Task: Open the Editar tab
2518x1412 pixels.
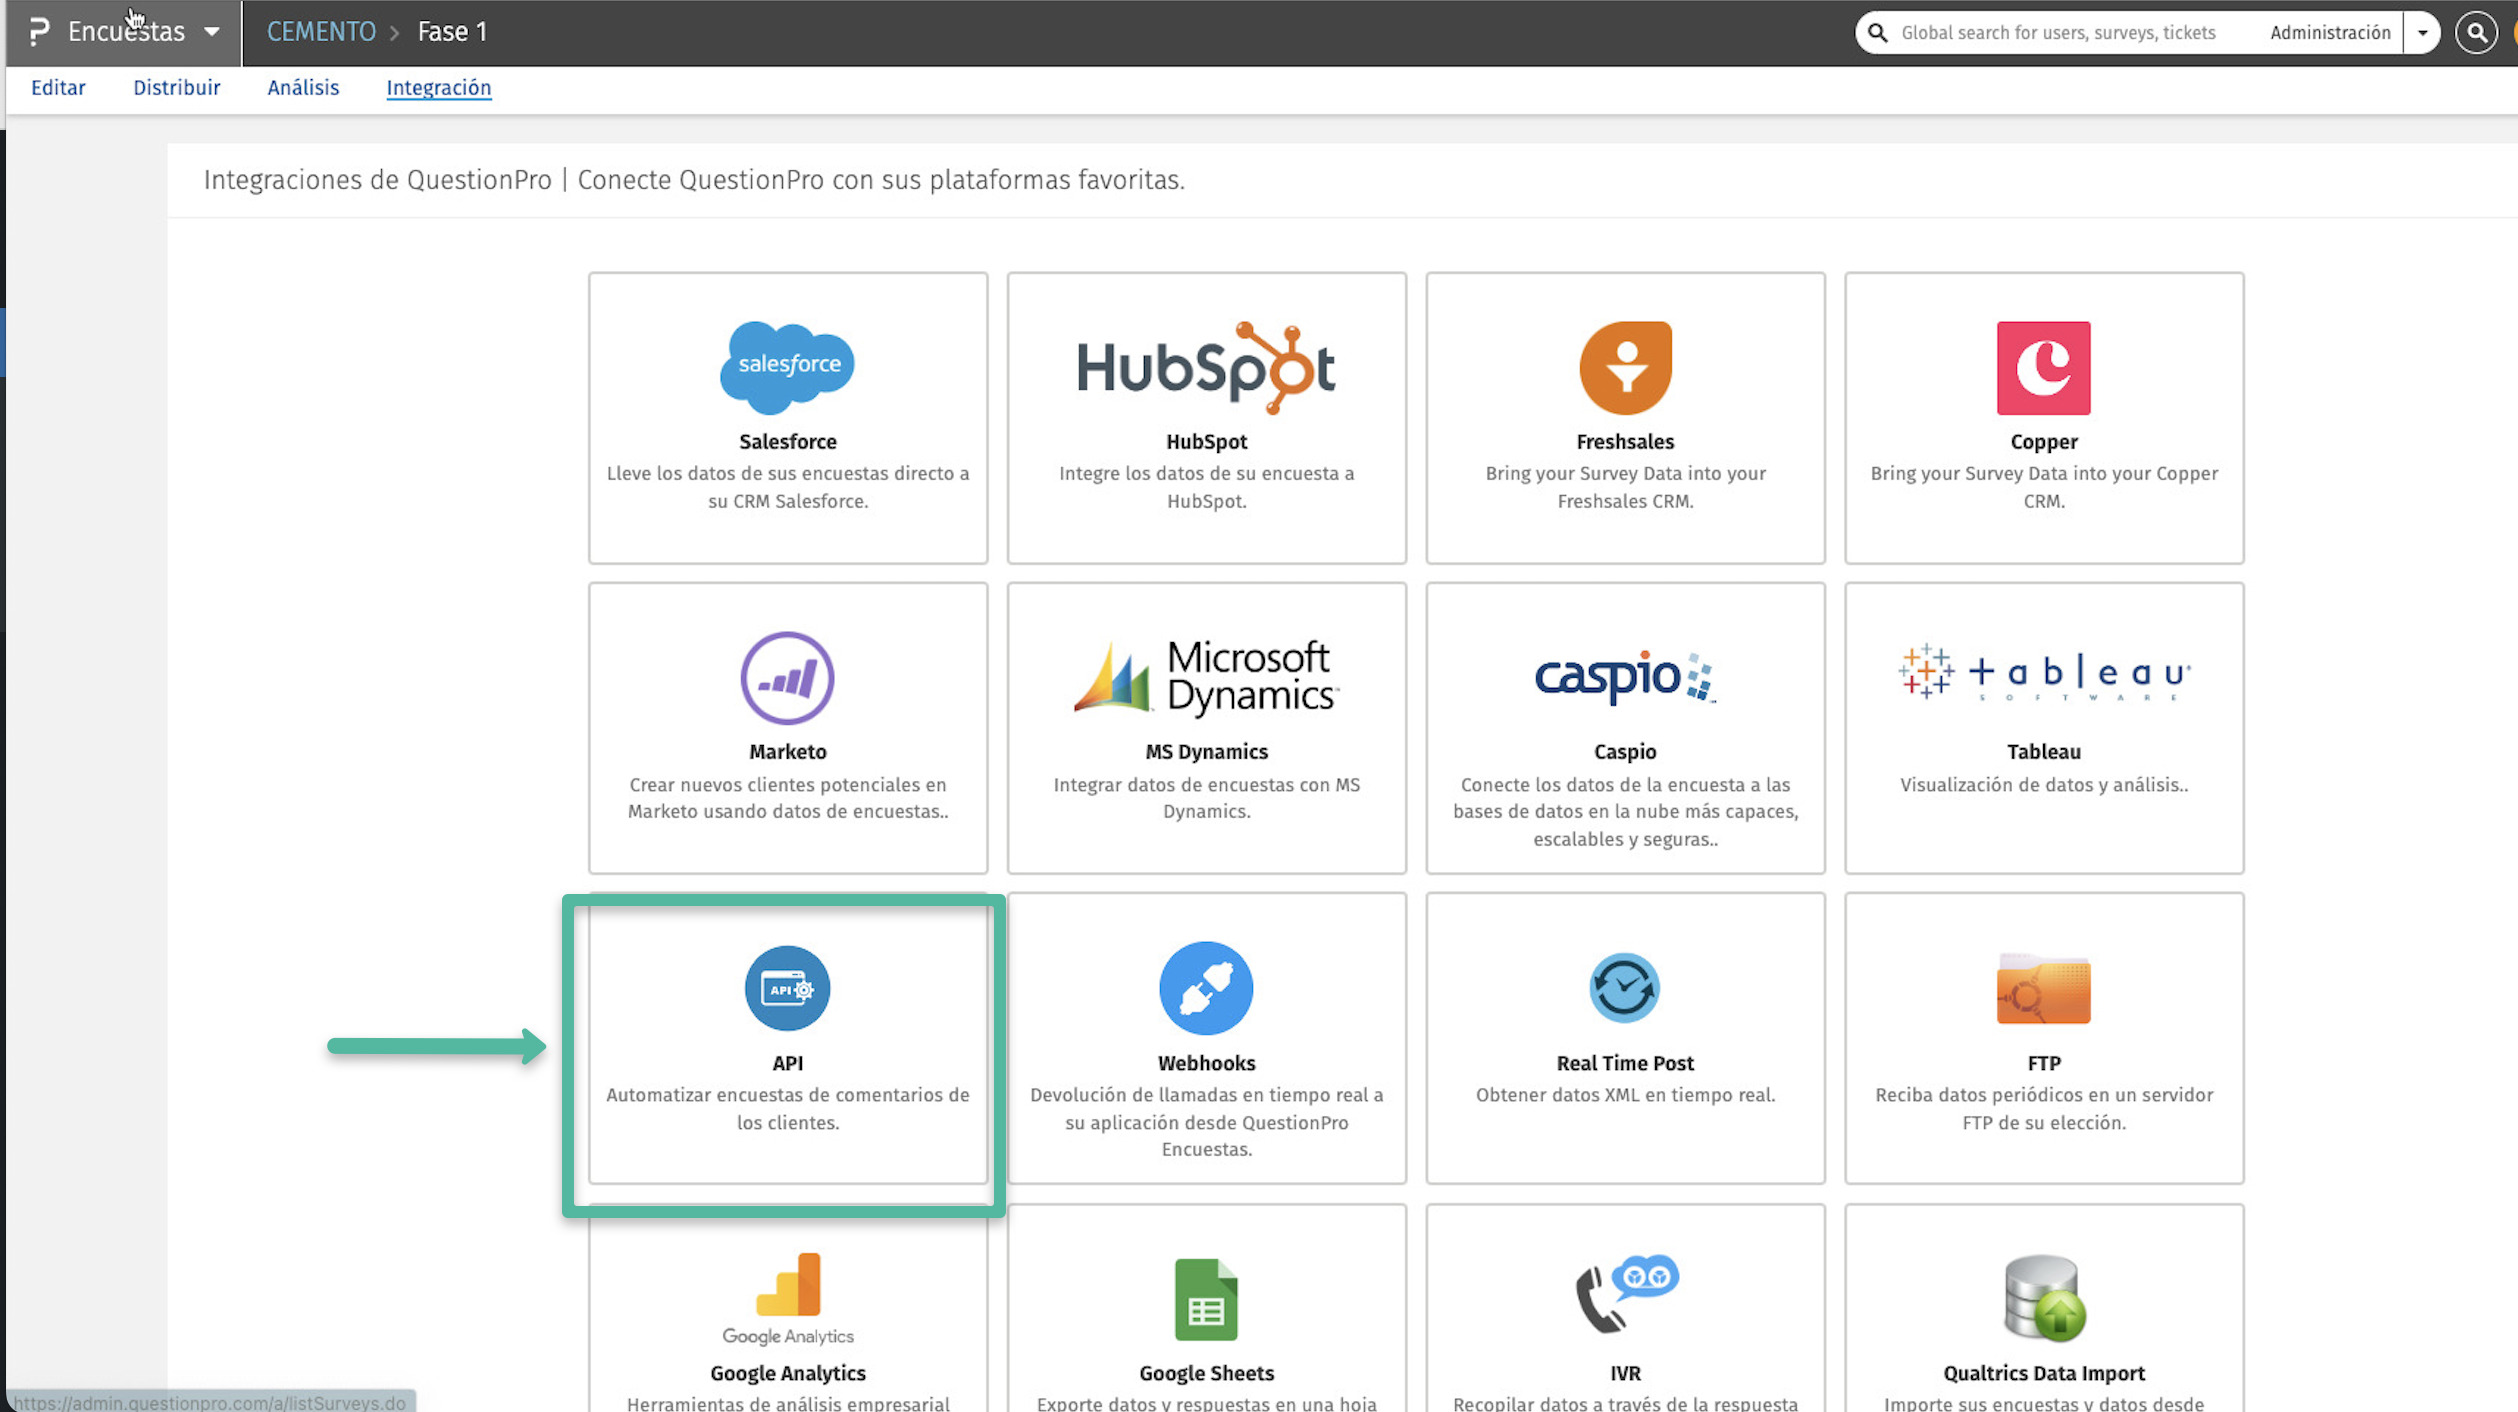Action: point(58,88)
